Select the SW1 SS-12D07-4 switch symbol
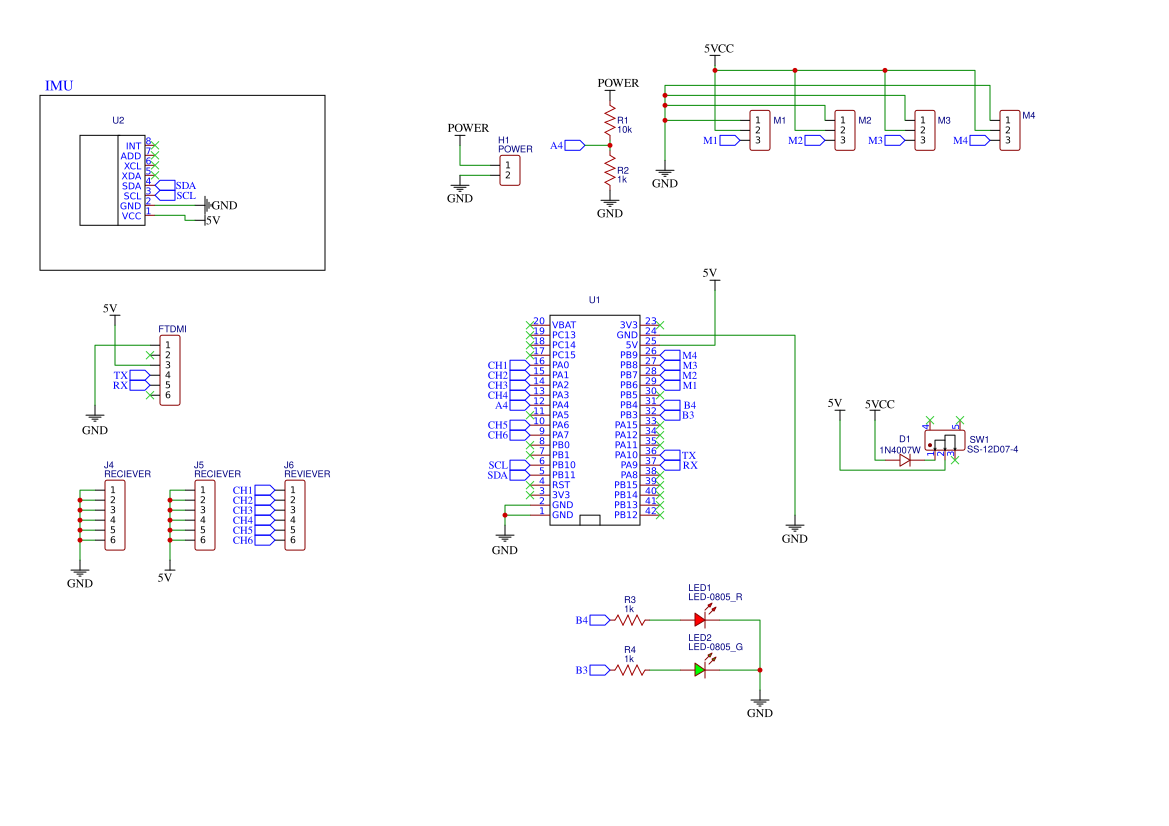Screen dimensions: 1169x826 [944, 442]
